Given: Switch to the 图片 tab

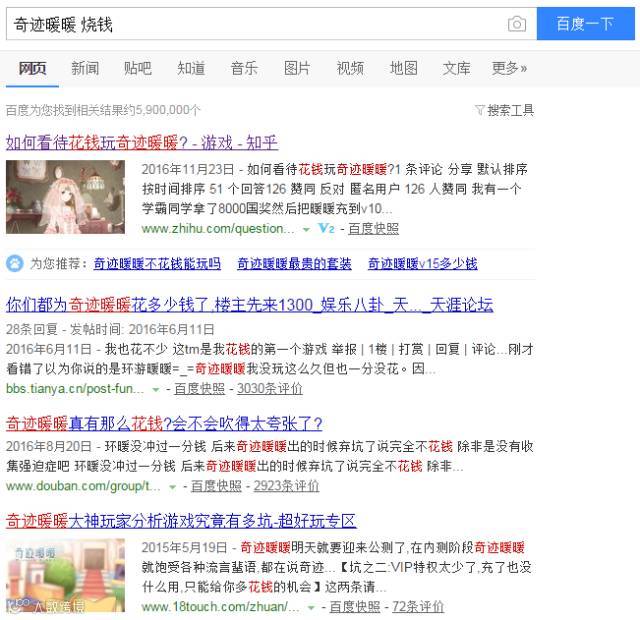Looking at the screenshot, I should [x=297, y=68].
